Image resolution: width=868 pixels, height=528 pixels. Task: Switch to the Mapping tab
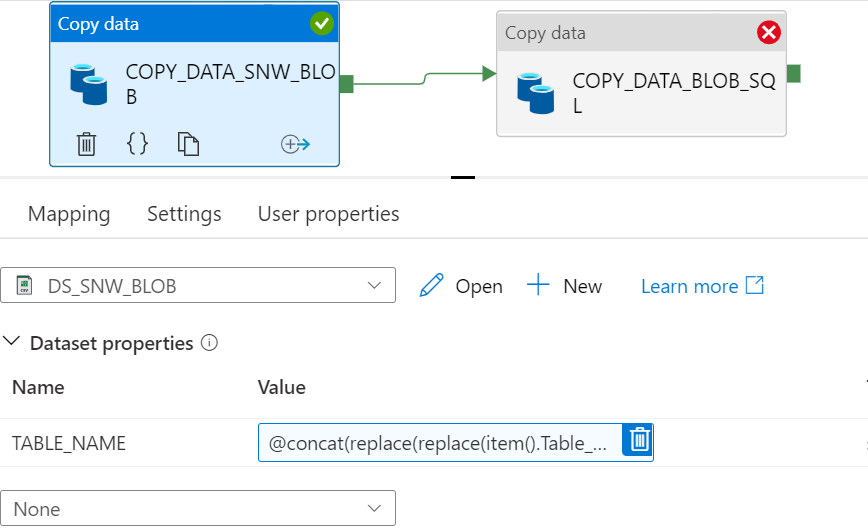69,214
